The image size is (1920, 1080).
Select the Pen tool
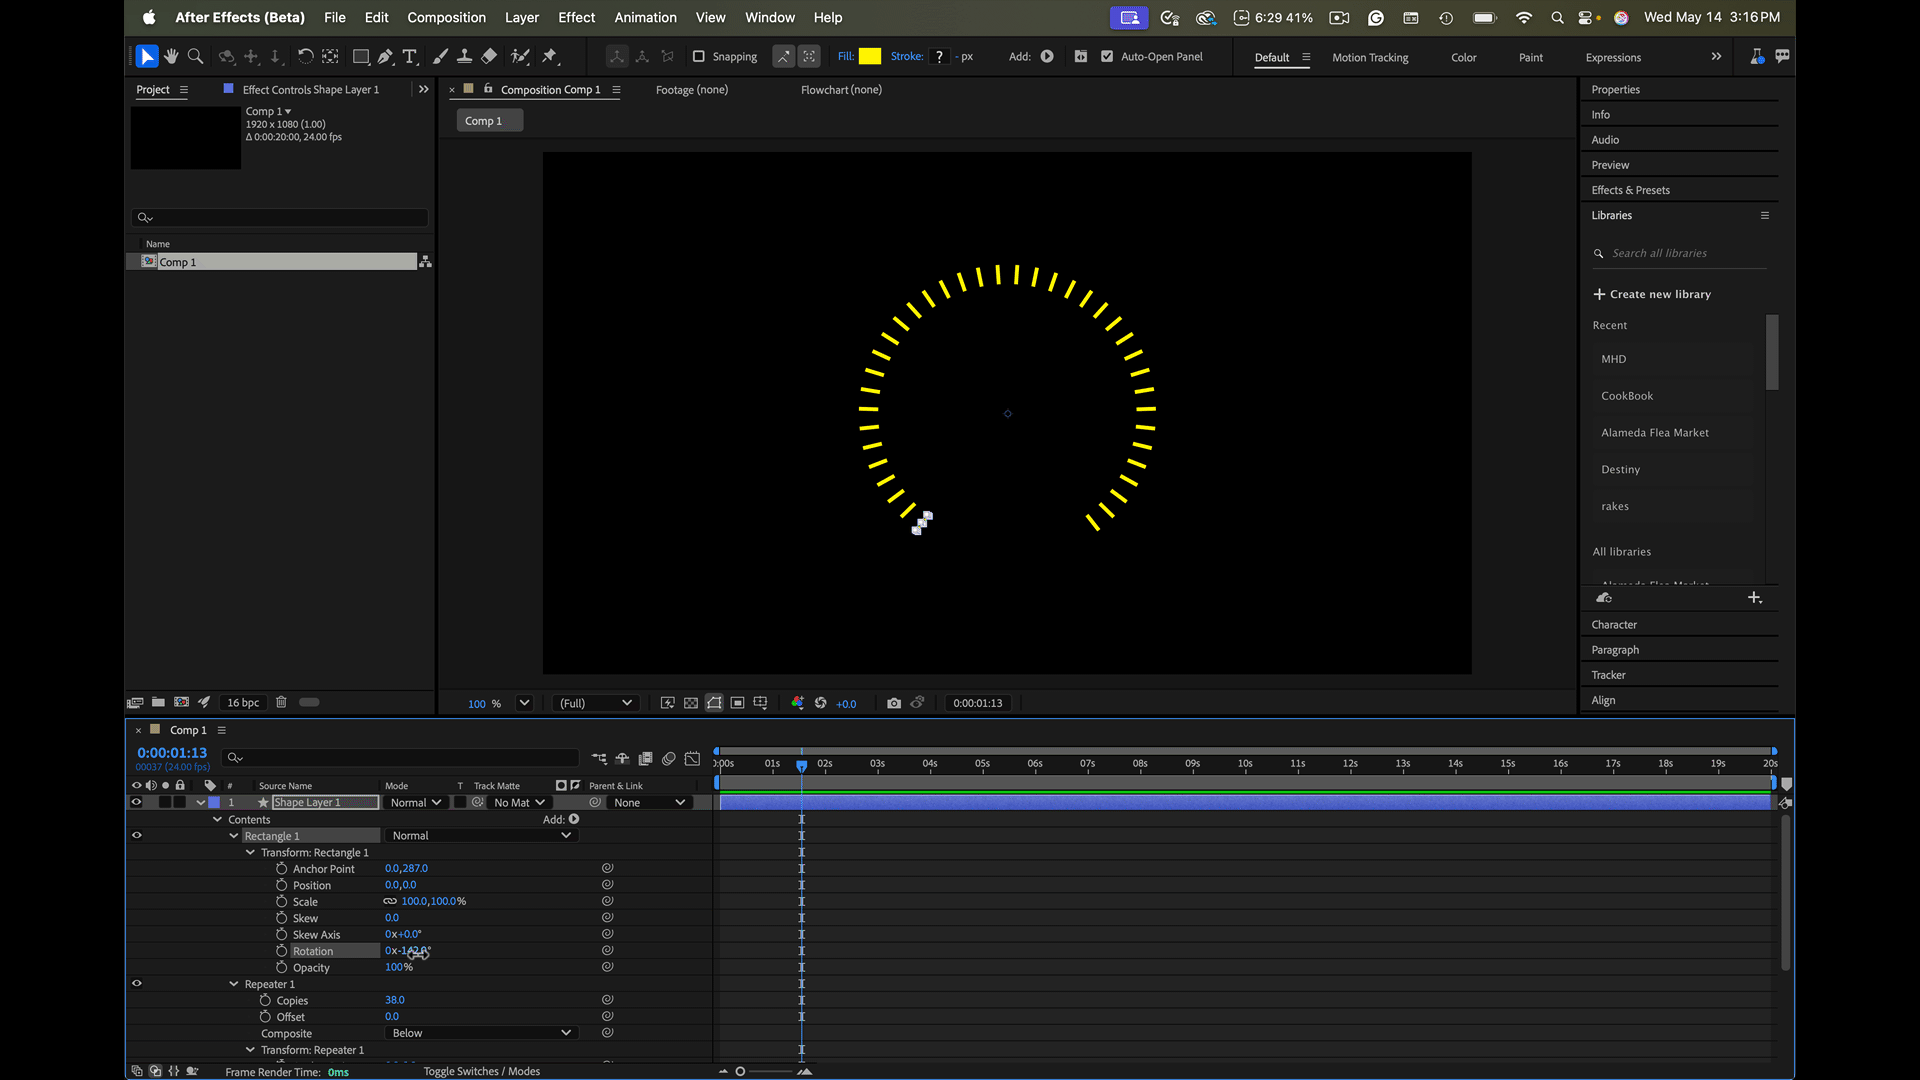pyautogui.click(x=385, y=57)
